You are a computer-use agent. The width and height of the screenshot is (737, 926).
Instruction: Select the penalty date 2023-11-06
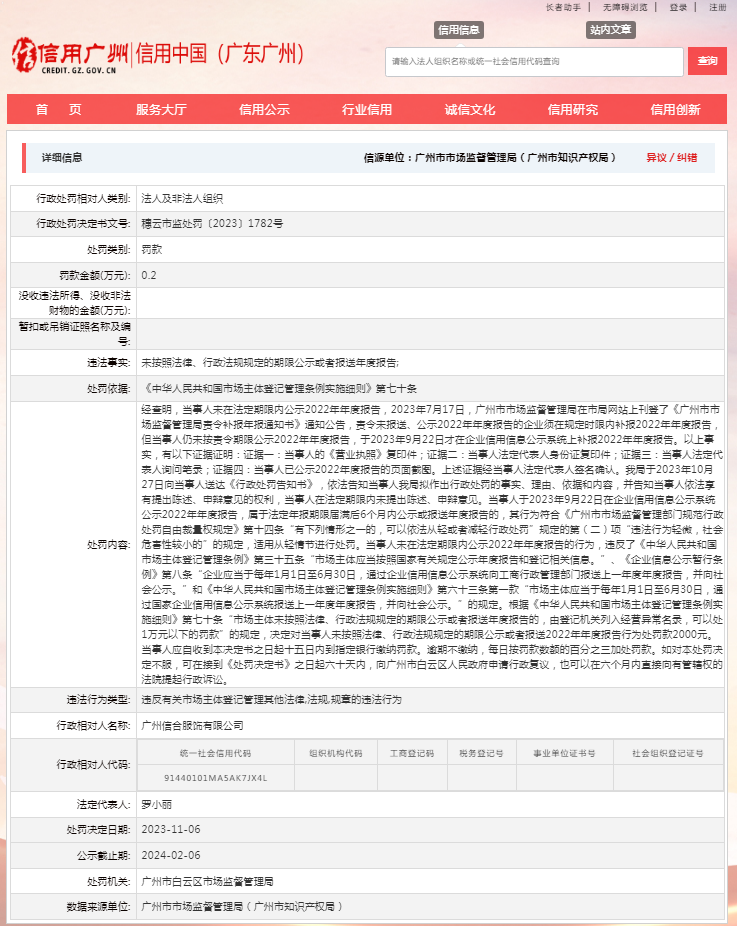pyautogui.click(x=171, y=830)
